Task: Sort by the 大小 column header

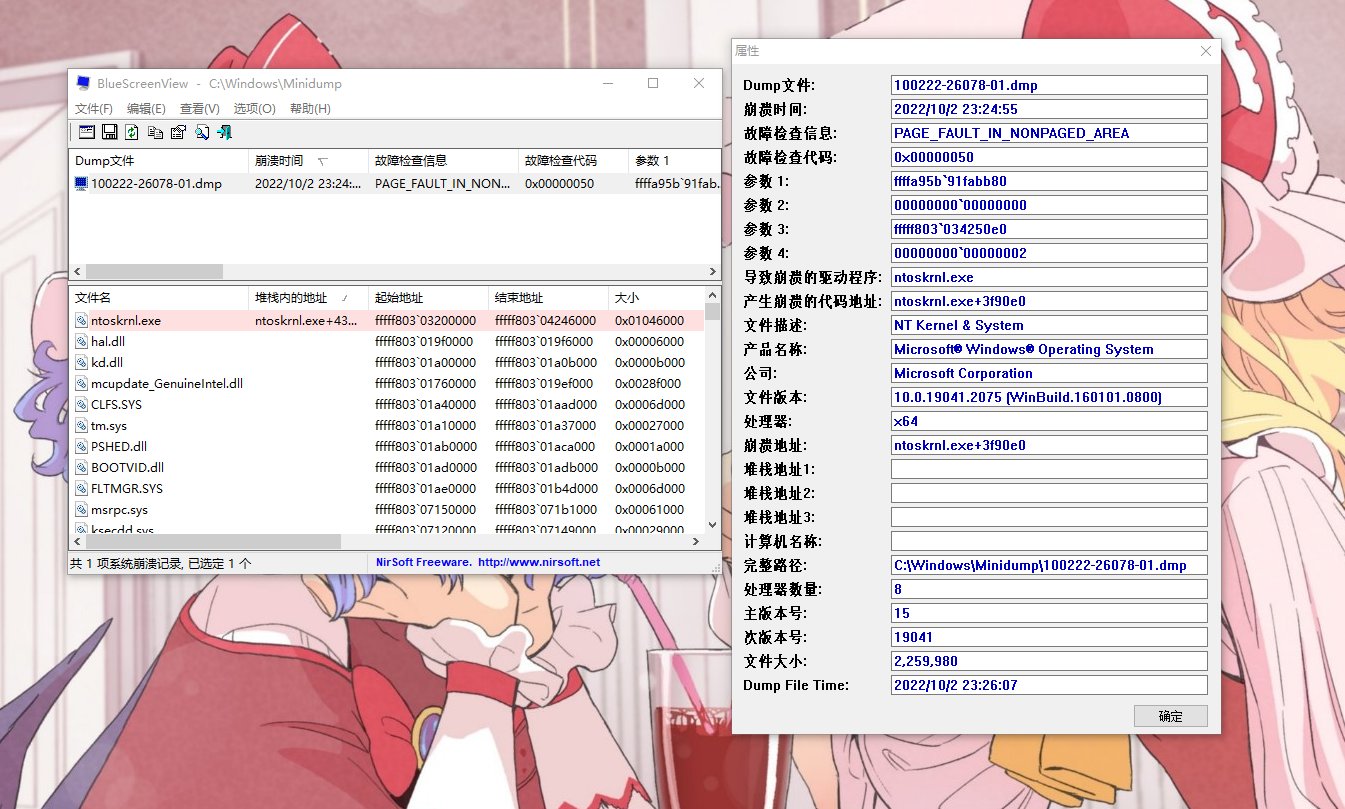Action: click(x=655, y=298)
